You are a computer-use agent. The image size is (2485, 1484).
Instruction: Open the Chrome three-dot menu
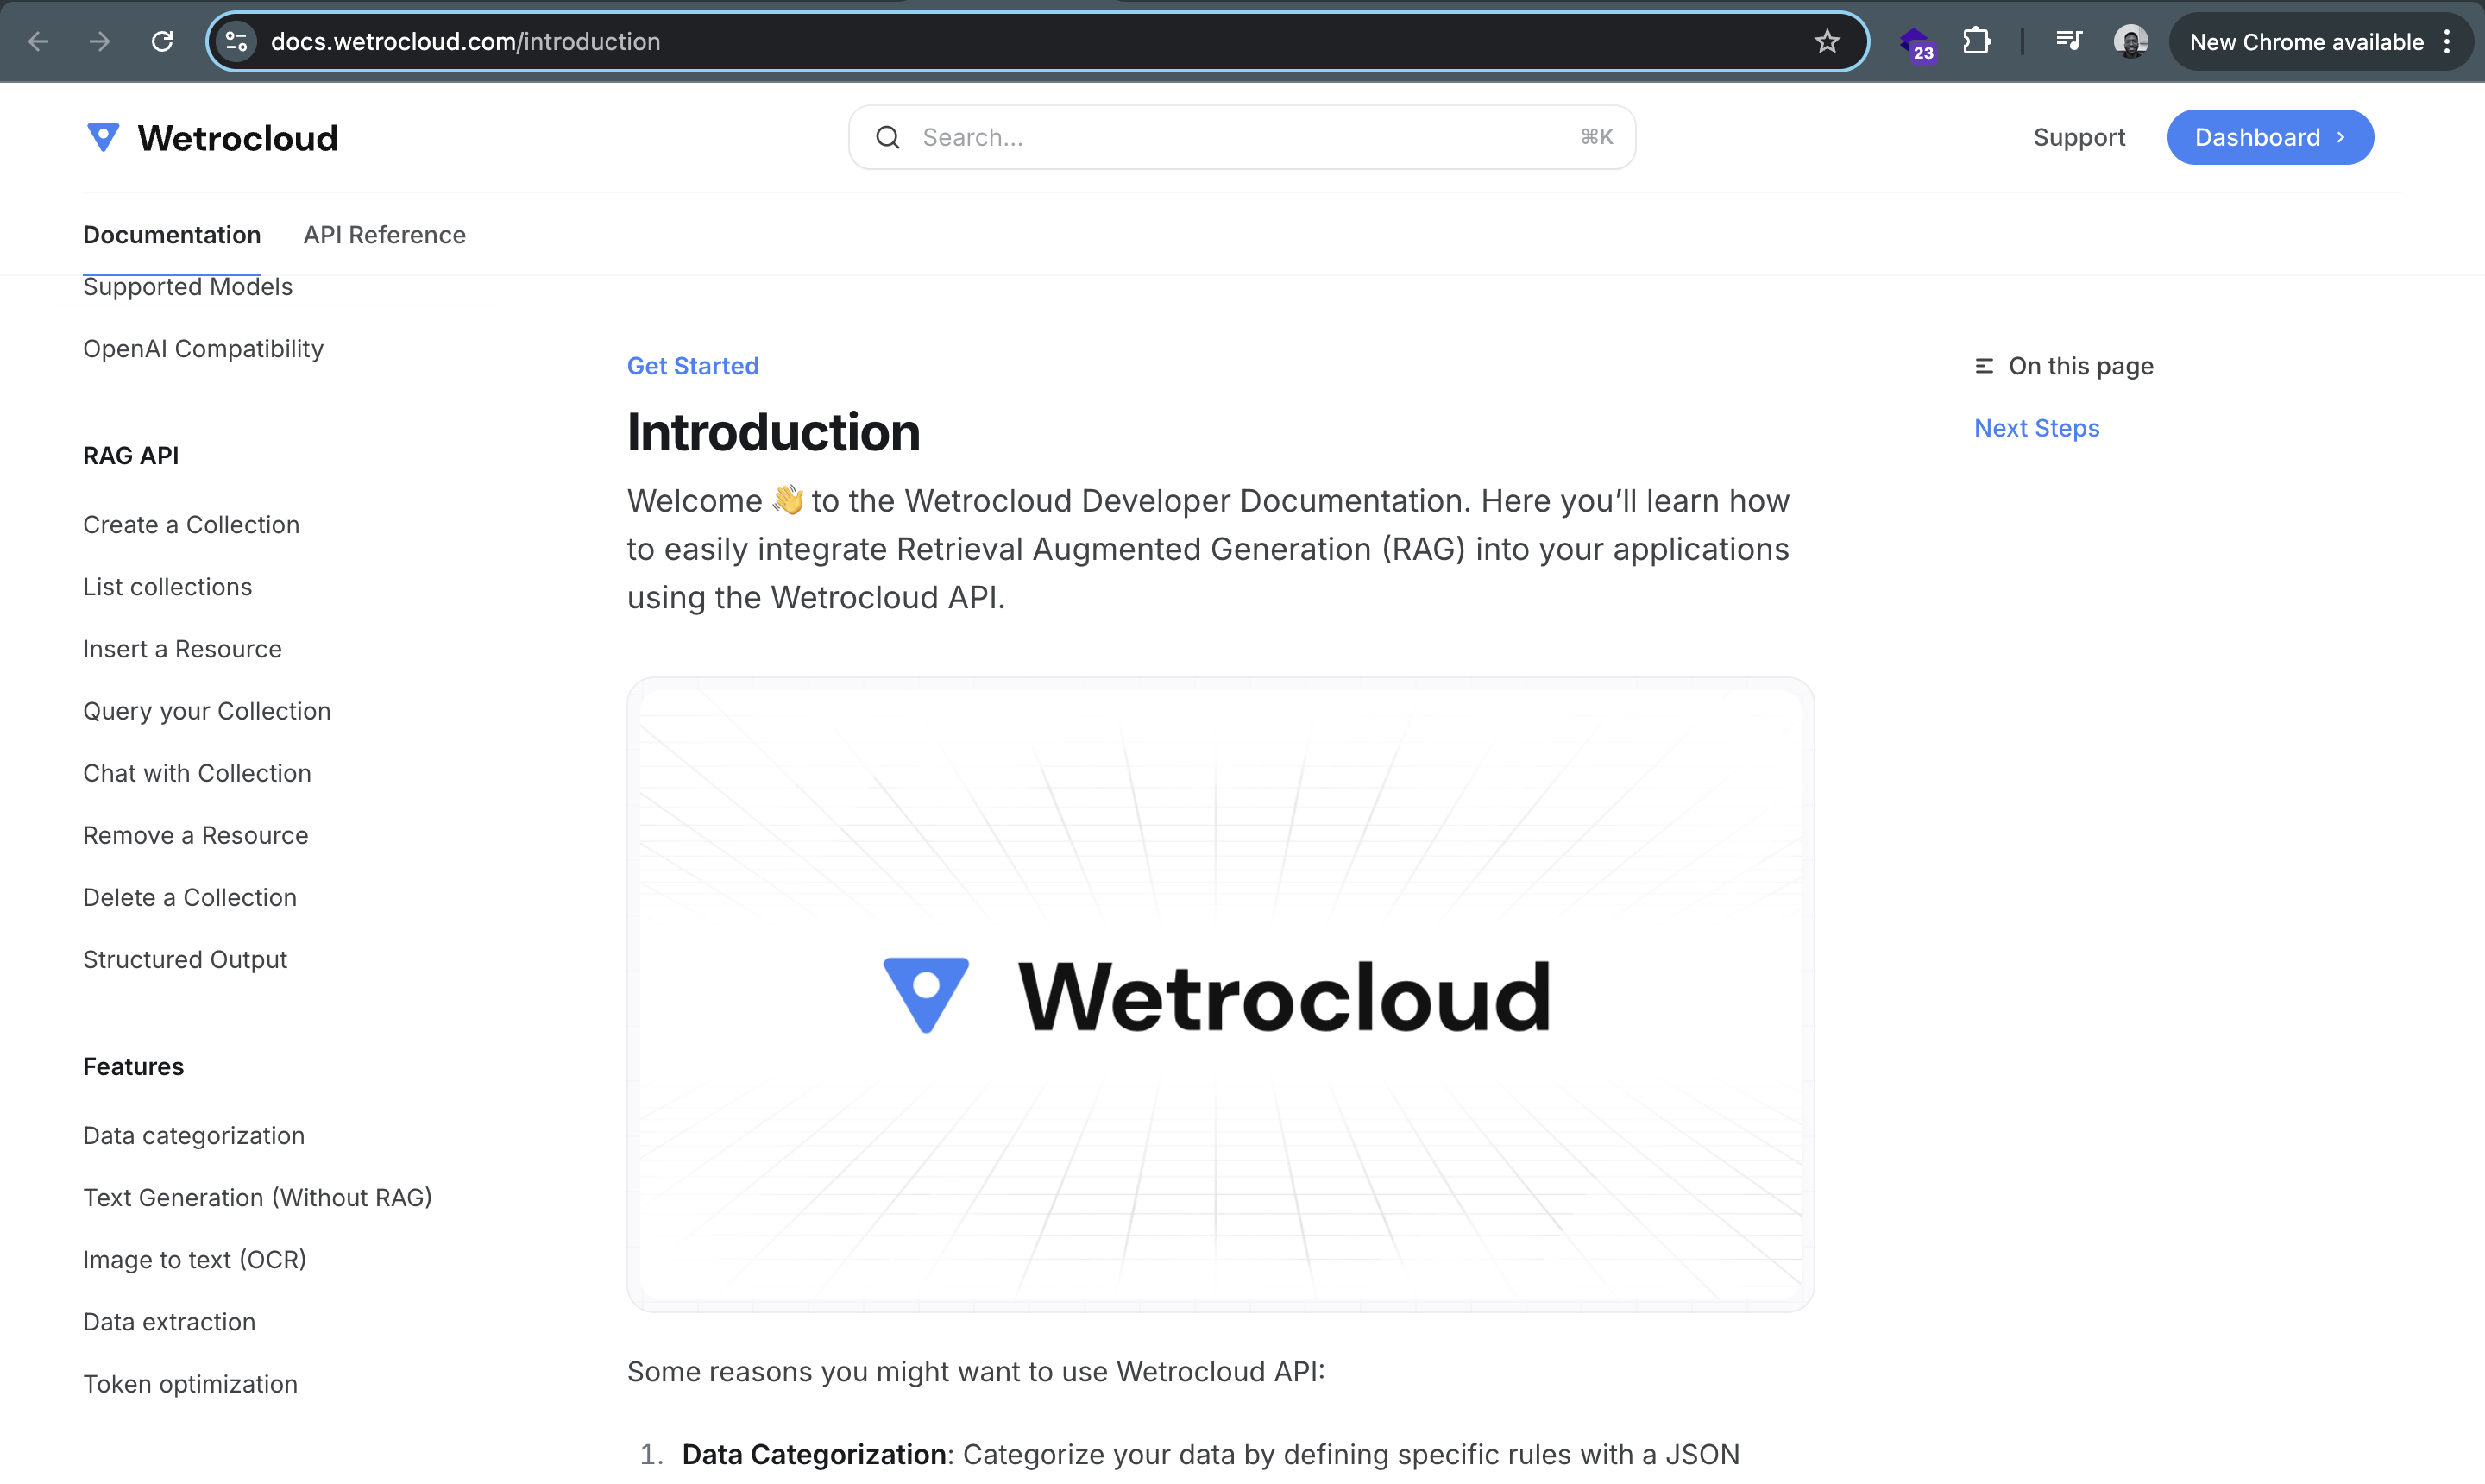click(2448, 41)
